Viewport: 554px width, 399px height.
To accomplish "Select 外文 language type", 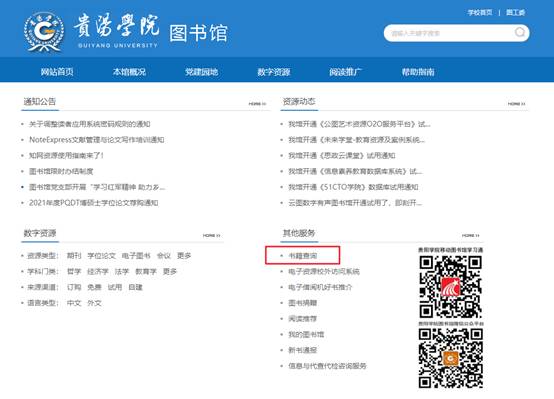I will coord(94,303).
